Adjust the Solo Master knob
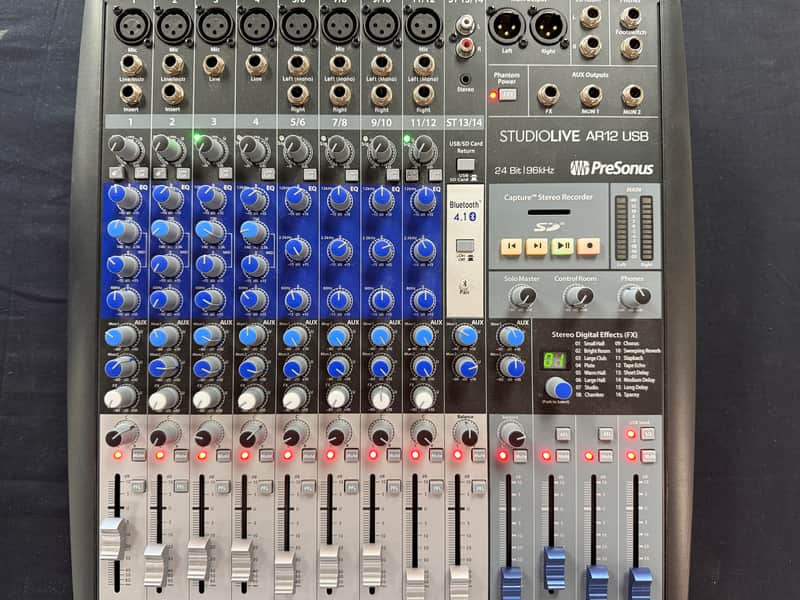The image size is (800, 600). tap(523, 296)
